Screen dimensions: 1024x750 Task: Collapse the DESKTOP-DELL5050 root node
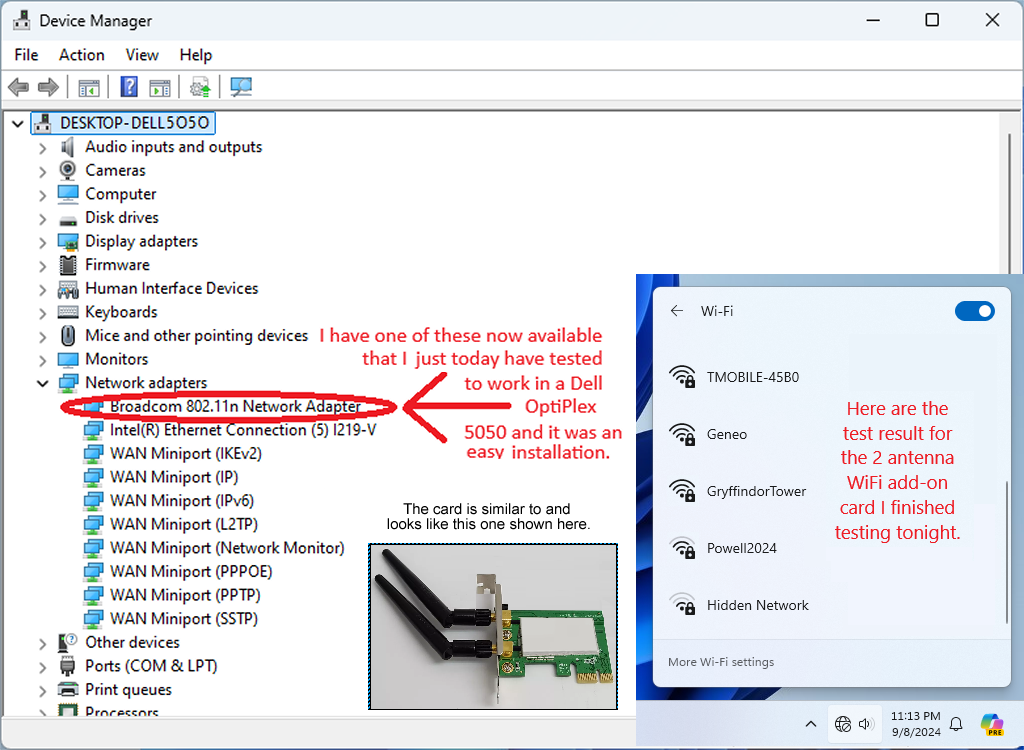18,123
